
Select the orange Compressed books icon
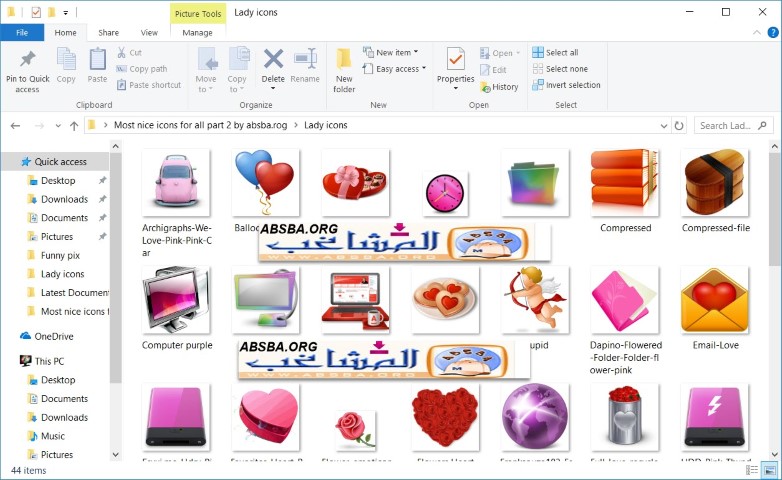tap(624, 182)
